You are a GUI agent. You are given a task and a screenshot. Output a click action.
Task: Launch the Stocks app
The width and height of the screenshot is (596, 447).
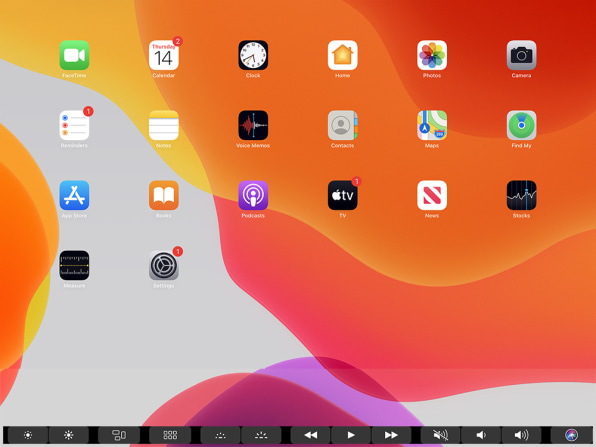(522, 195)
